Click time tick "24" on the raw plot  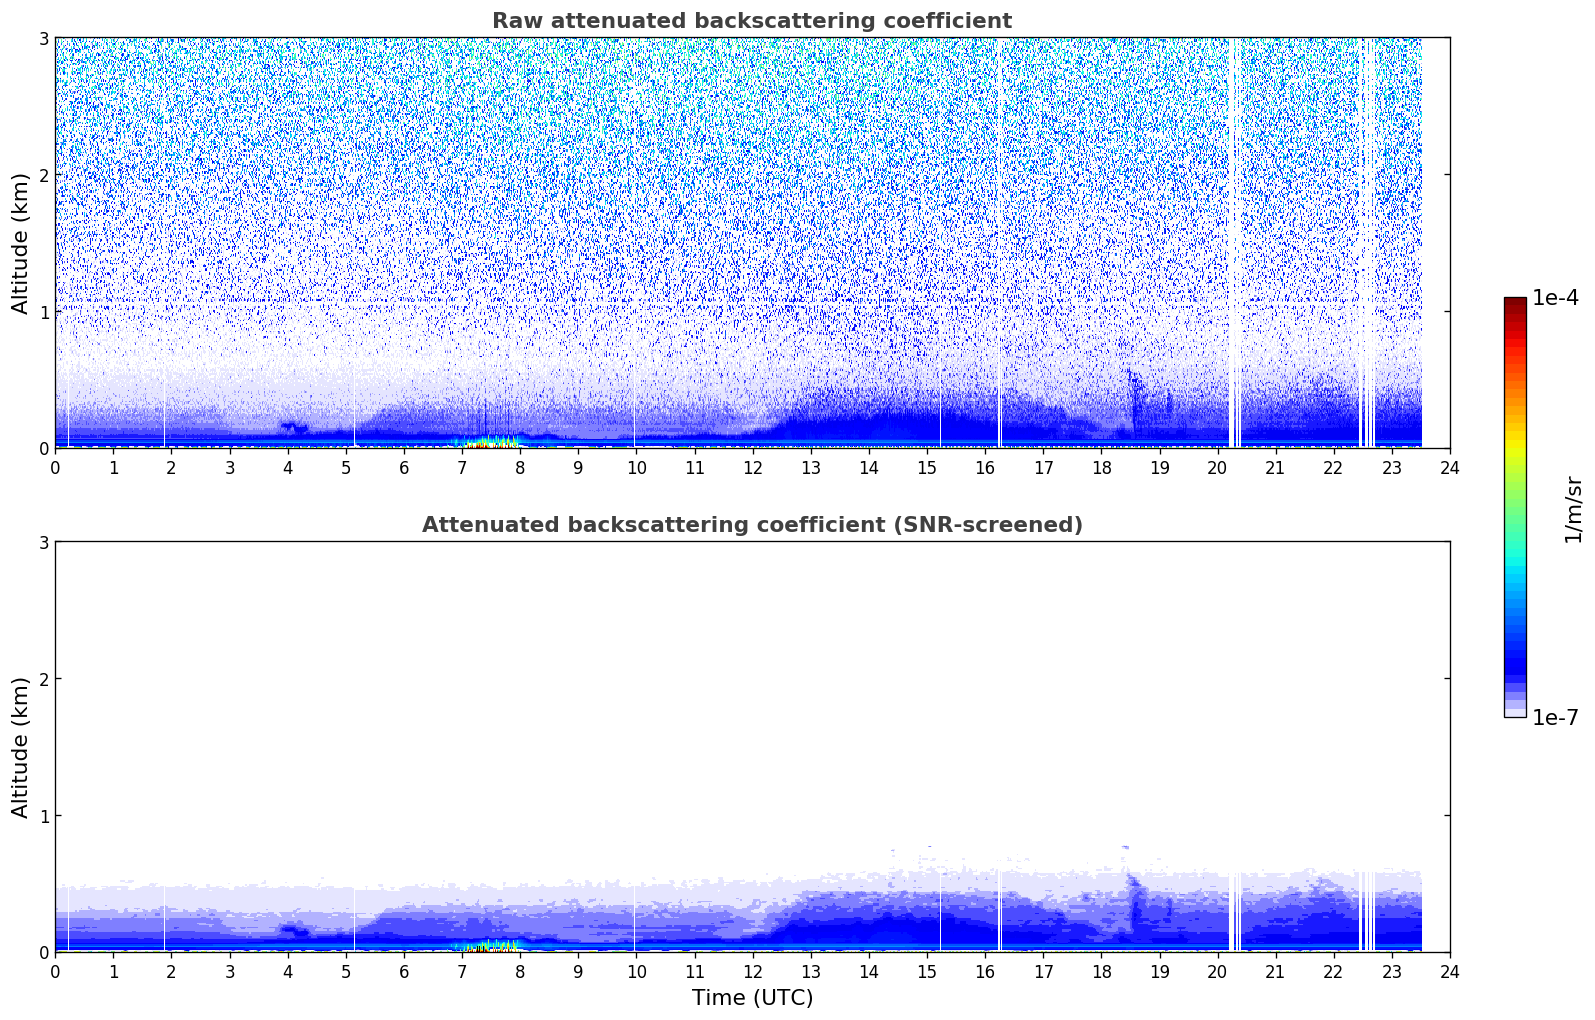1450,467
